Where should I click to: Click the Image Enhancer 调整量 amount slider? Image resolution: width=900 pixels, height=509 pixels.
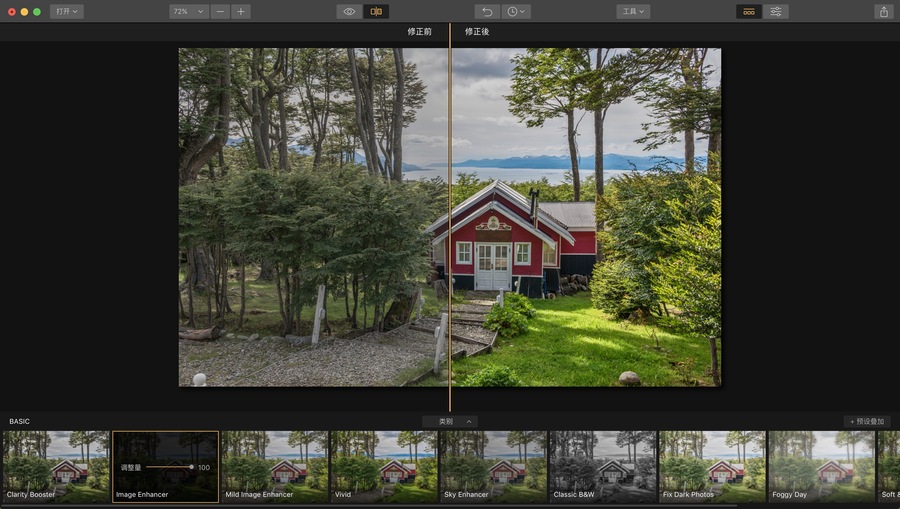169,467
